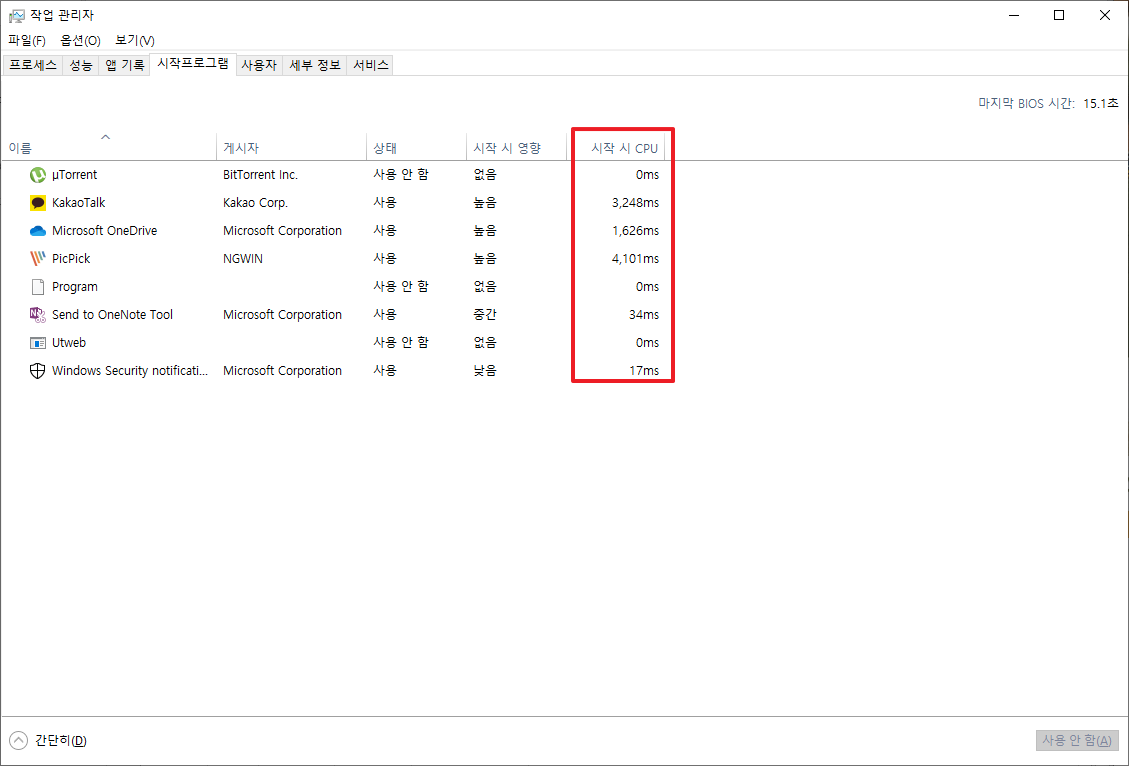Sort by the 상태 column header
This screenshot has height=766, width=1129.
click(416, 148)
